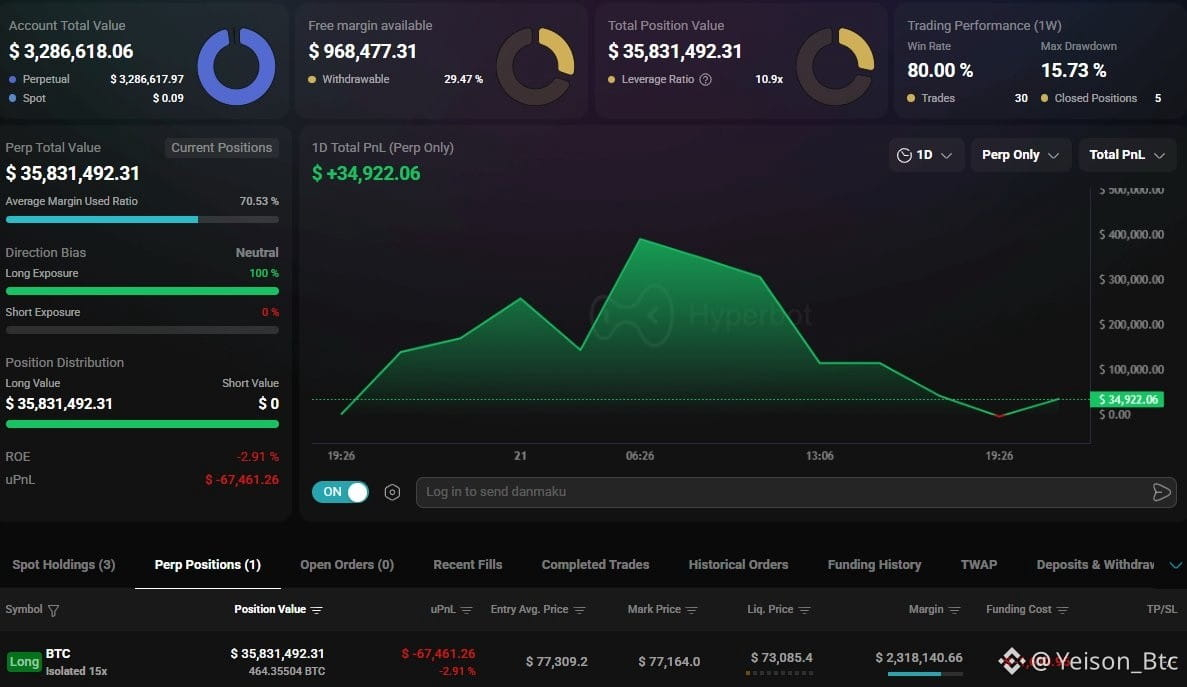Screen dimensions: 1187x687
Task: Click the Position Distribution long/short bar
Action: click(x=142, y=424)
